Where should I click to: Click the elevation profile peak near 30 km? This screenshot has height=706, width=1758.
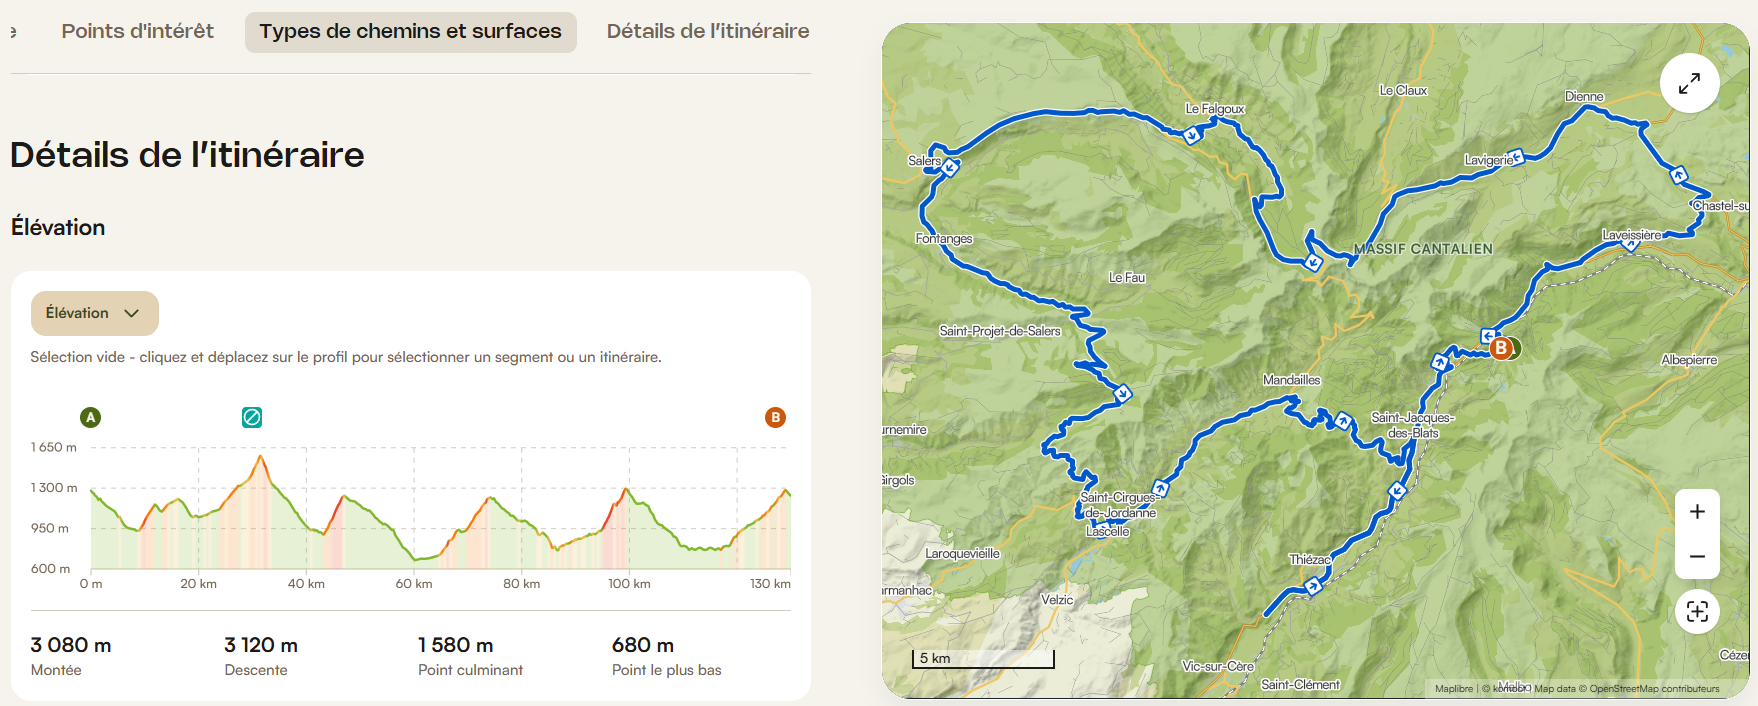point(261,457)
